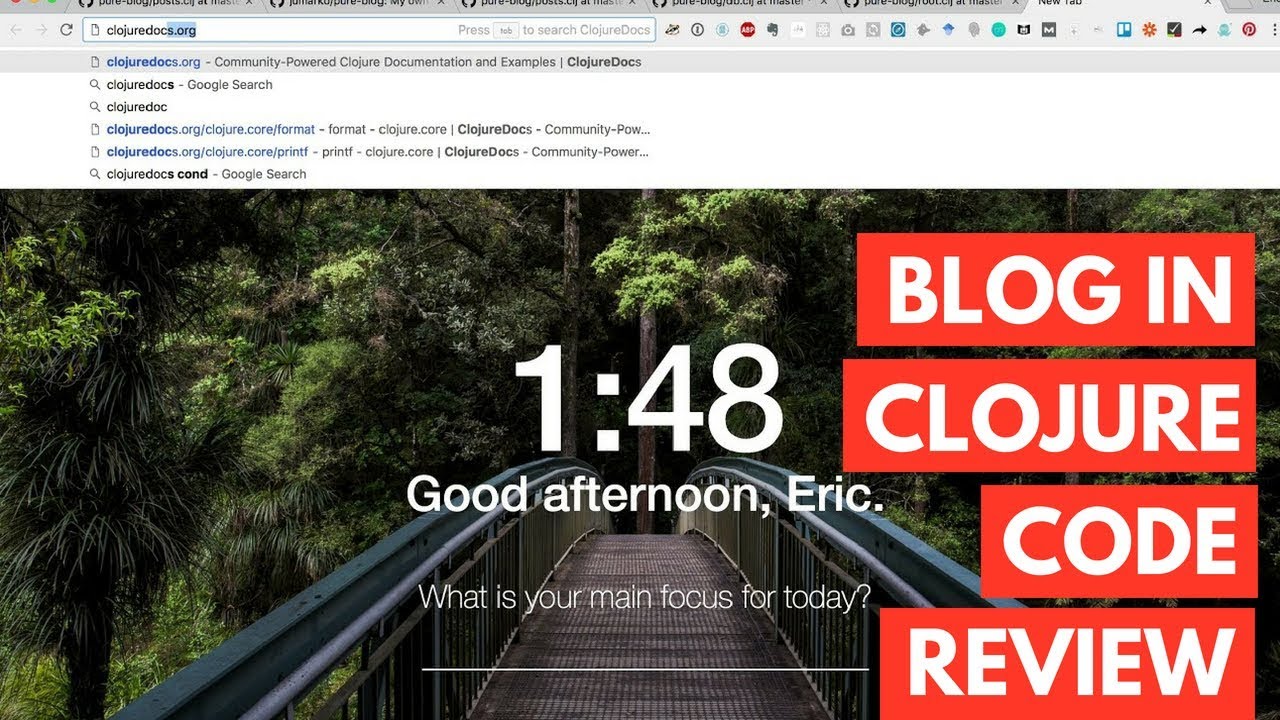1280x720 pixels.
Task: Click 'What is your main focus' prompt
Action: click(x=645, y=597)
